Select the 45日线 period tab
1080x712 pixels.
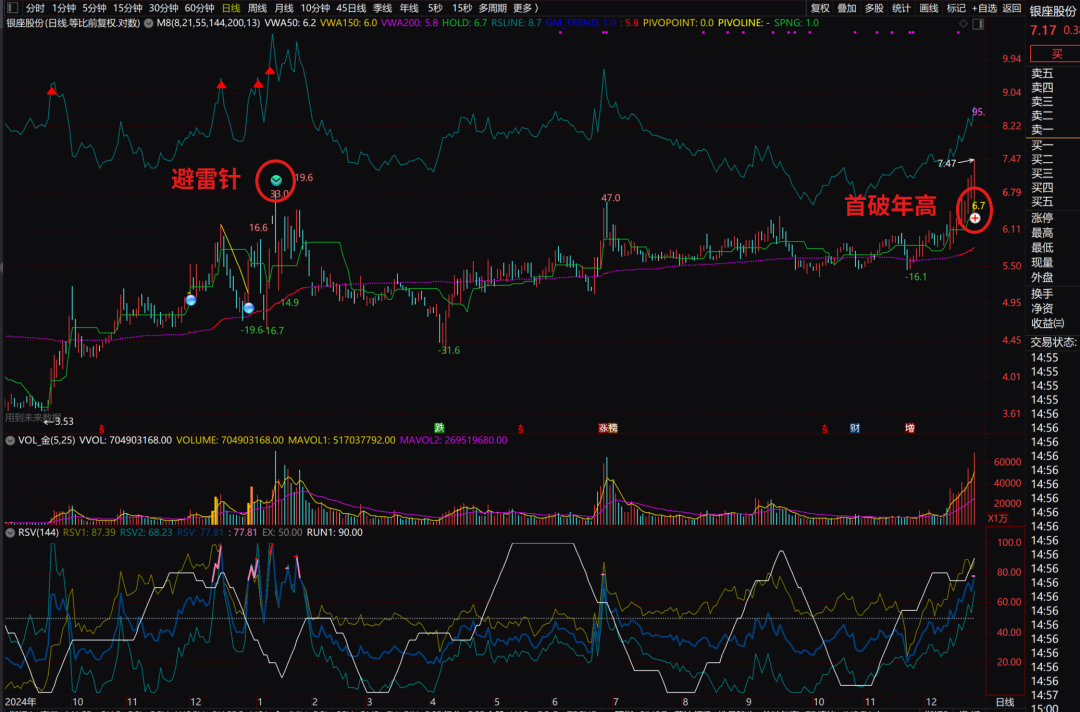351,8
